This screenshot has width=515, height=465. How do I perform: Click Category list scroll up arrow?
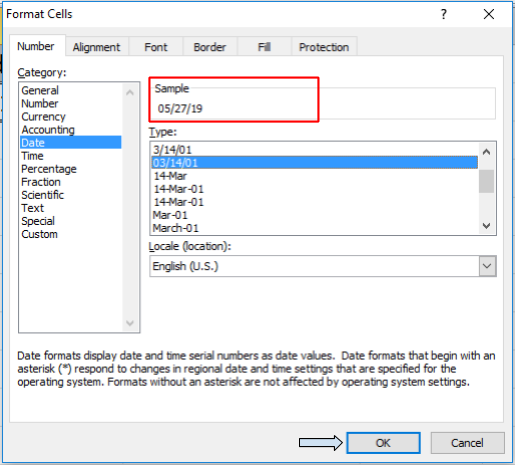point(130,92)
